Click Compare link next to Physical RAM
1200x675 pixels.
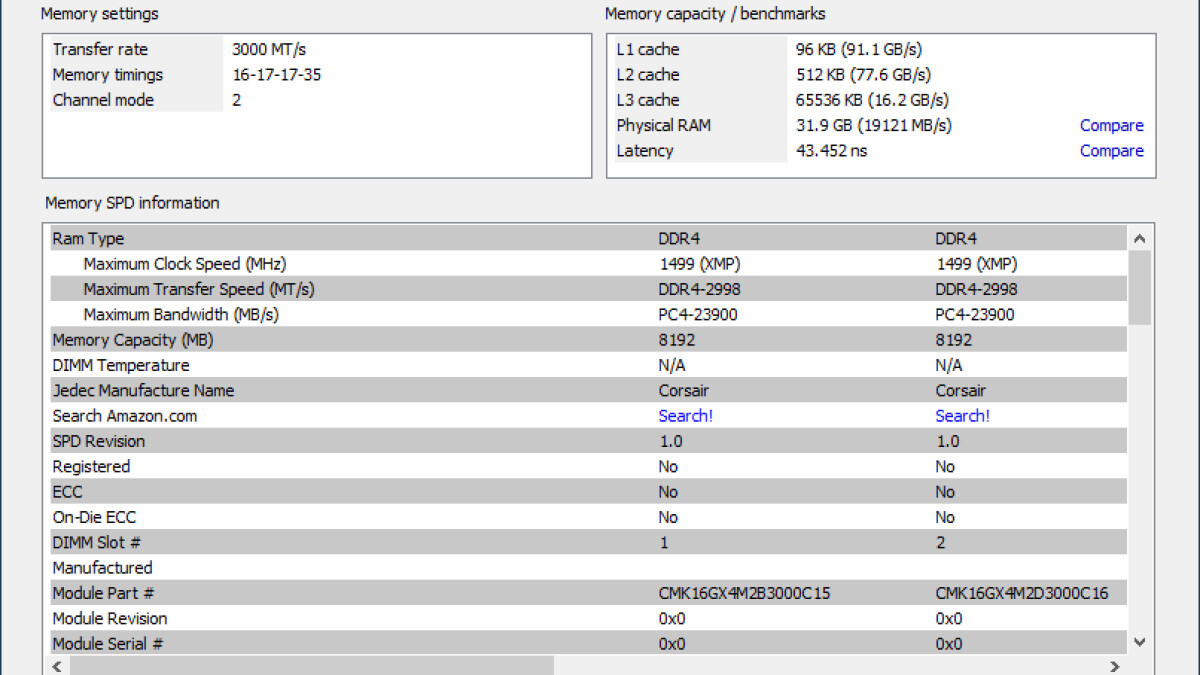[1111, 126]
